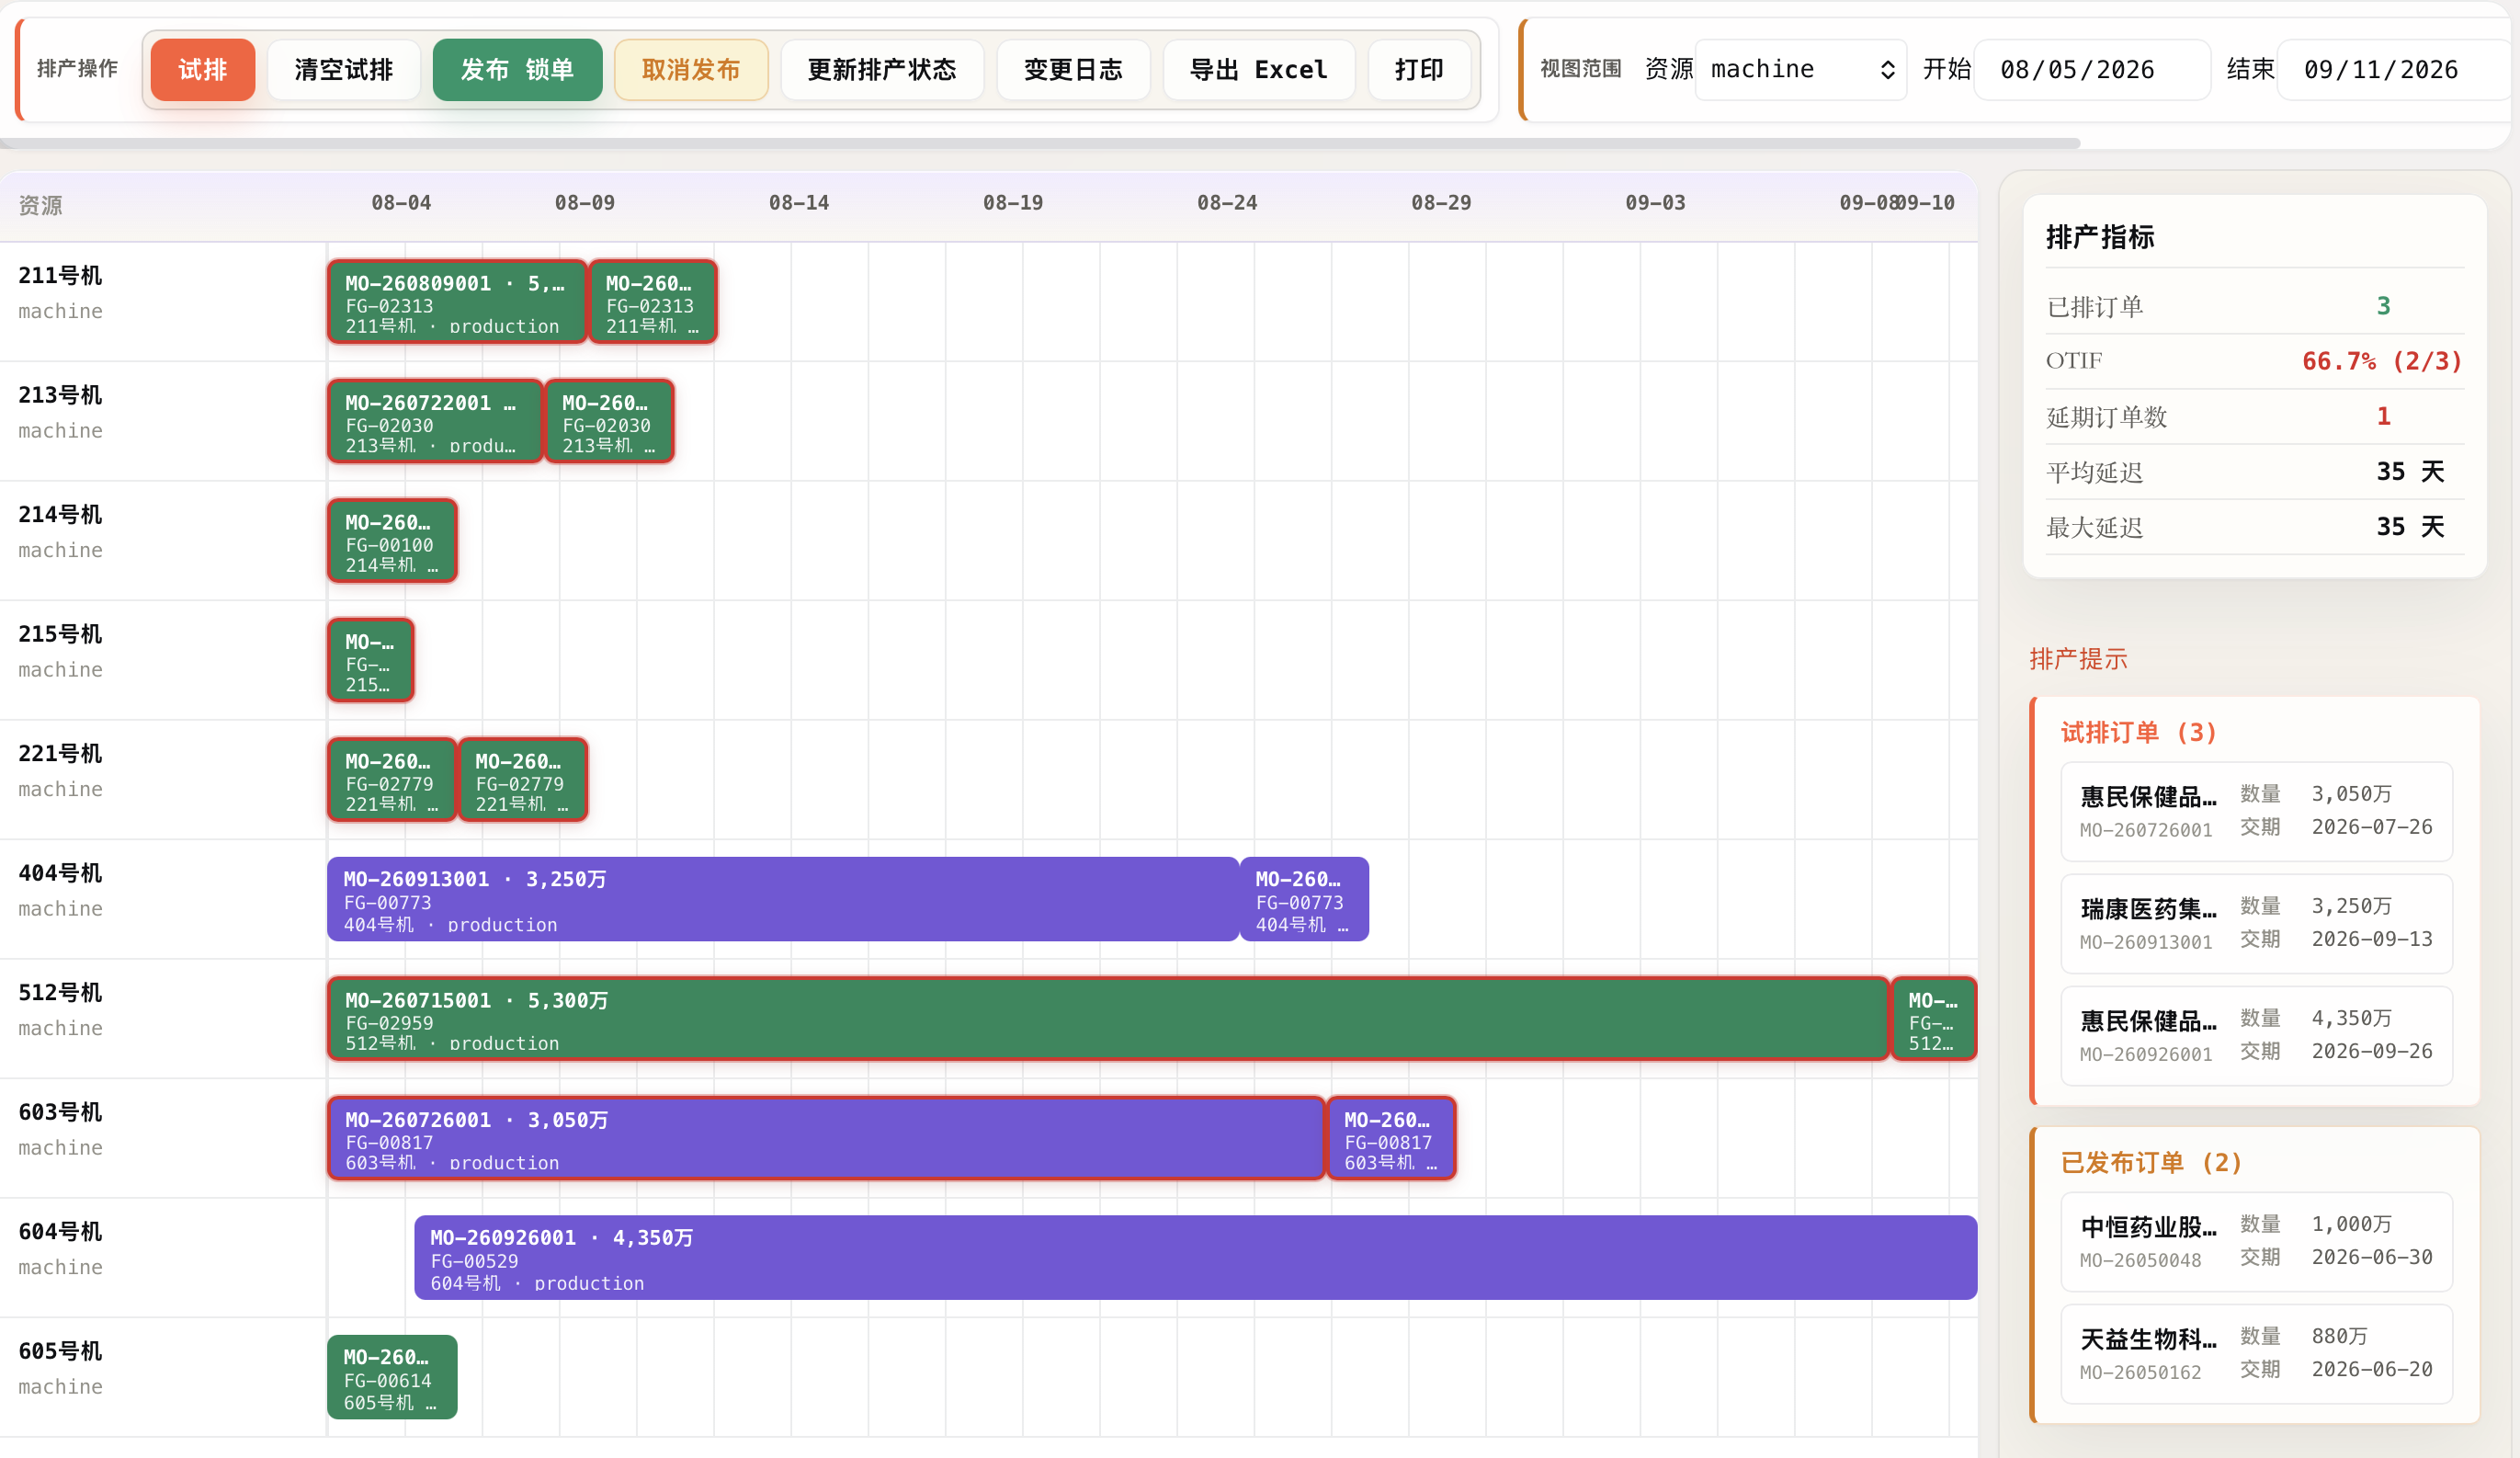
Task: Select MO-260926001 4,350万 bar on 604号机
Action: coord(1196,1258)
